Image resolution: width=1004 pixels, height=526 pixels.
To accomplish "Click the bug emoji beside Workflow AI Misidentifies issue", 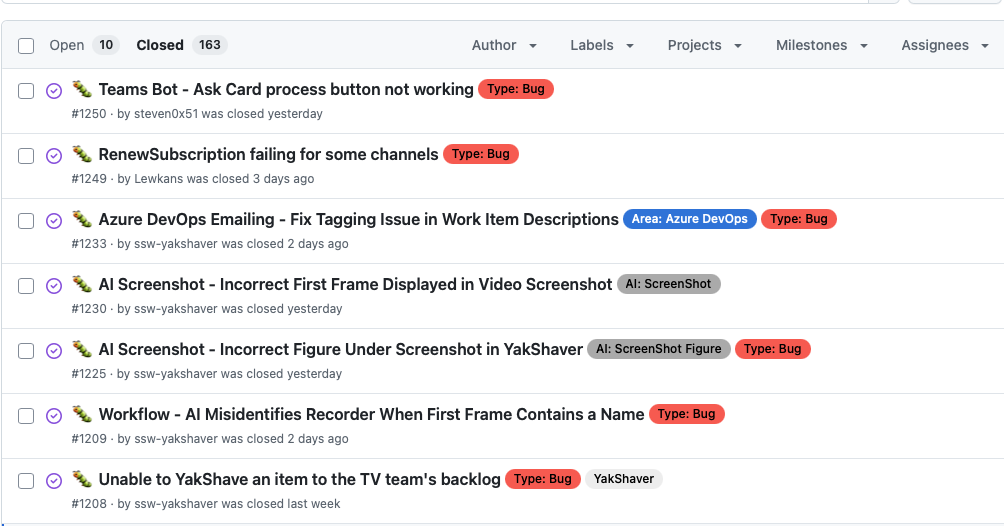I will (82, 414).
